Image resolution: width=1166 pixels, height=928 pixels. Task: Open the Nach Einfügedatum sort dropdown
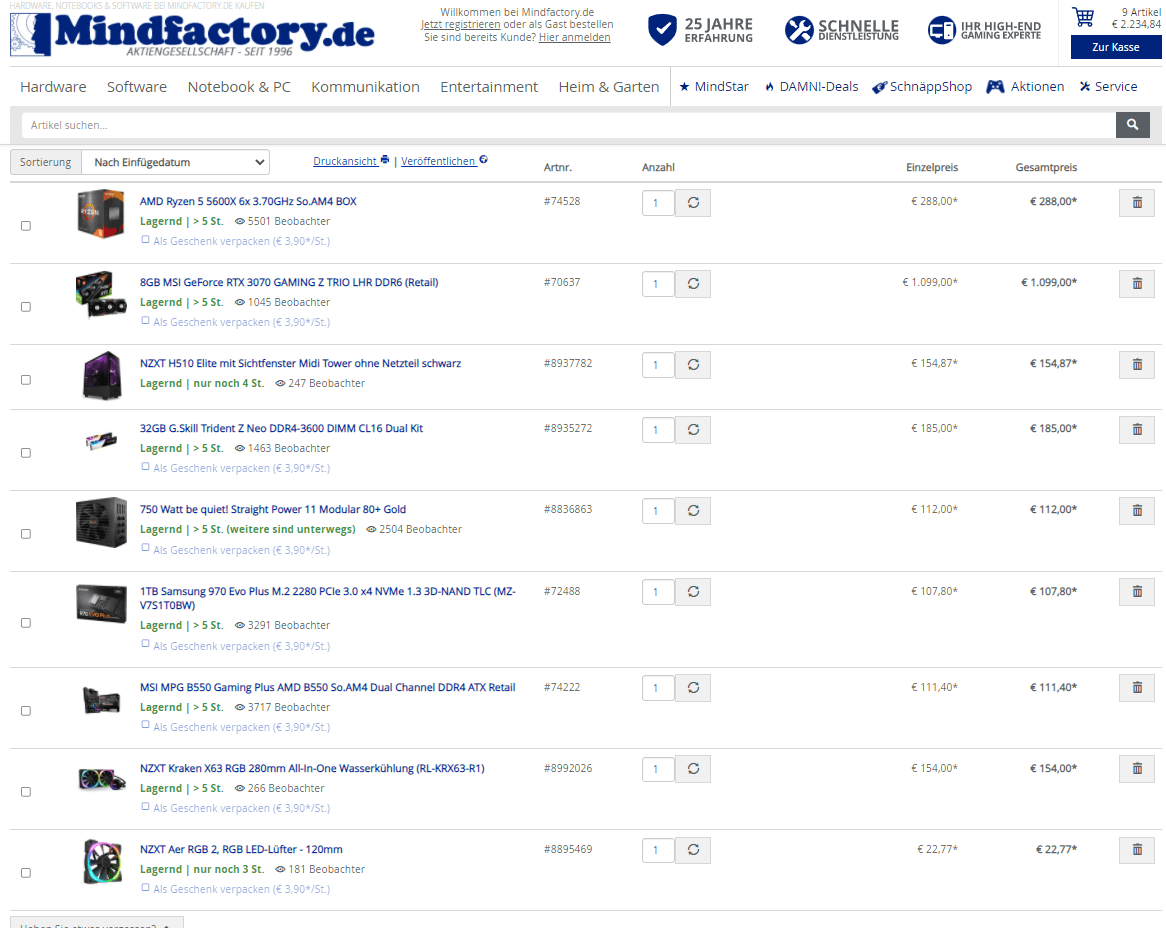click(175, 162)
